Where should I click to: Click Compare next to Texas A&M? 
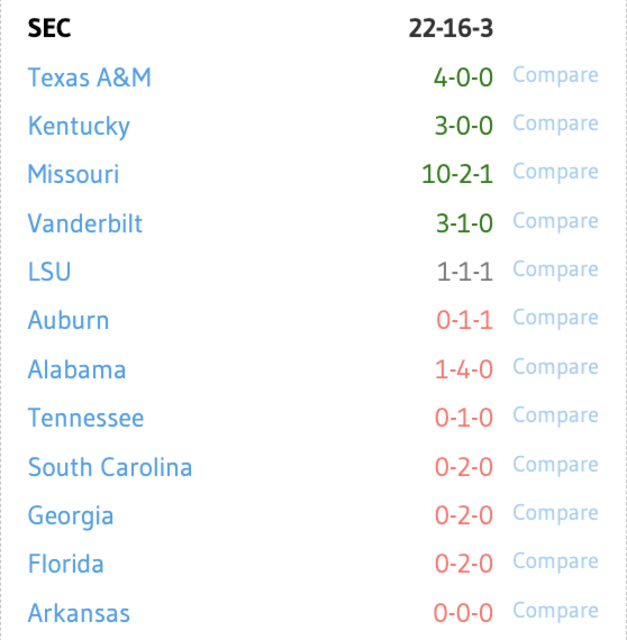[x=556, y=76]
